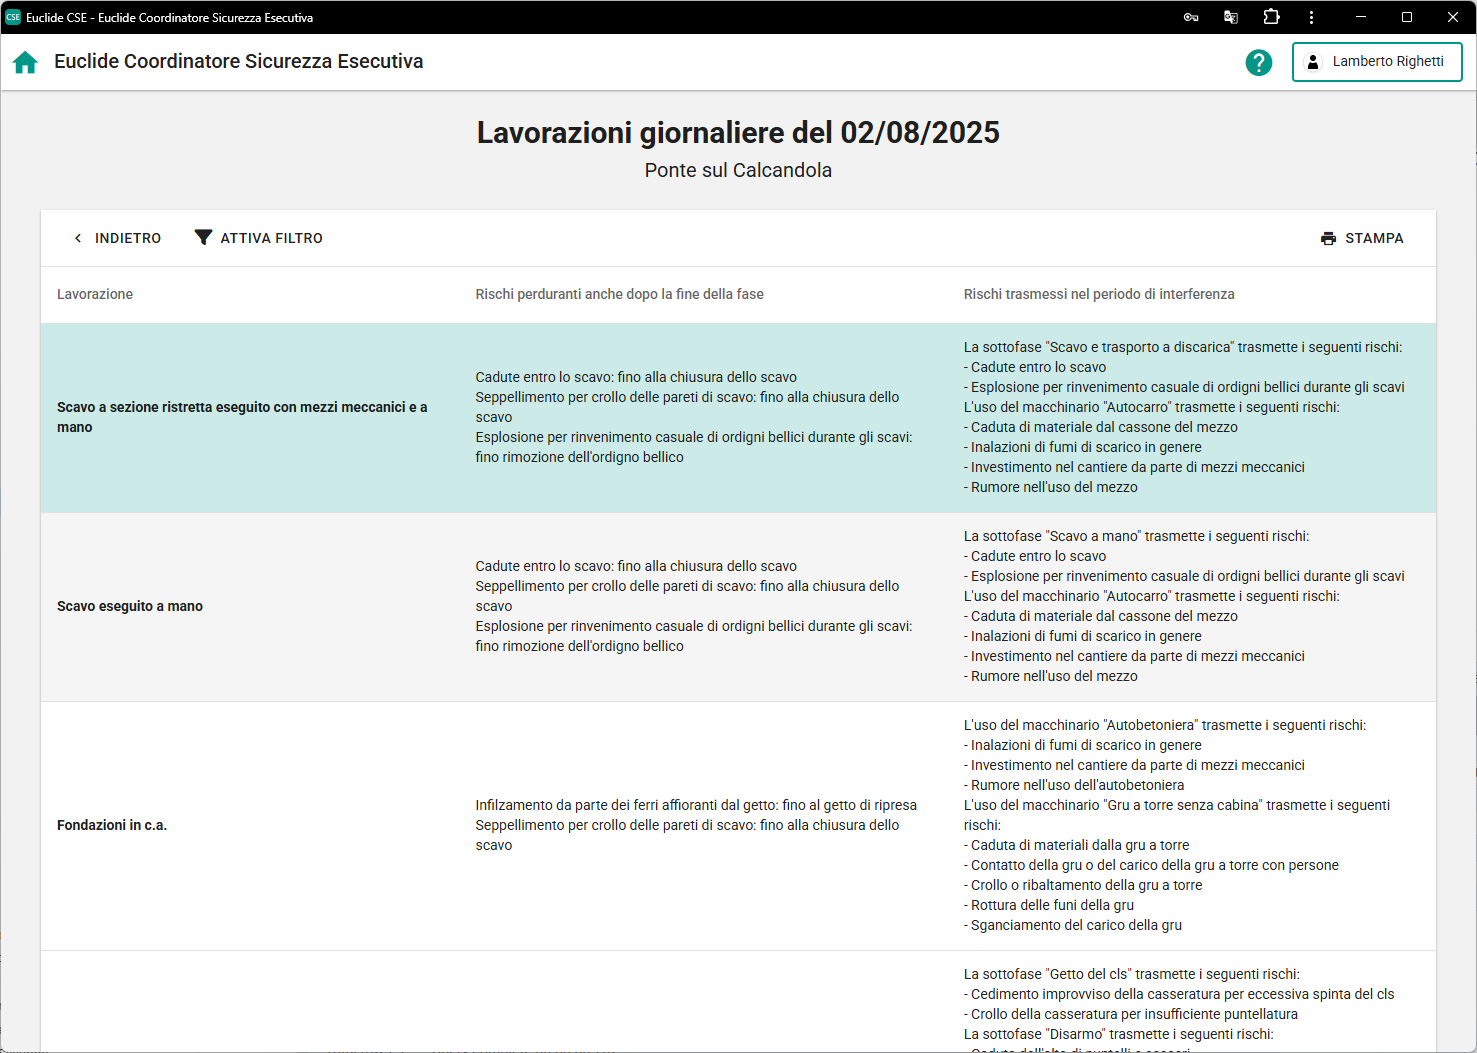This screenshot has width=1477, height=1053.
Task: Click the Lavorazione column header
Action: click(x=95, y=294)
